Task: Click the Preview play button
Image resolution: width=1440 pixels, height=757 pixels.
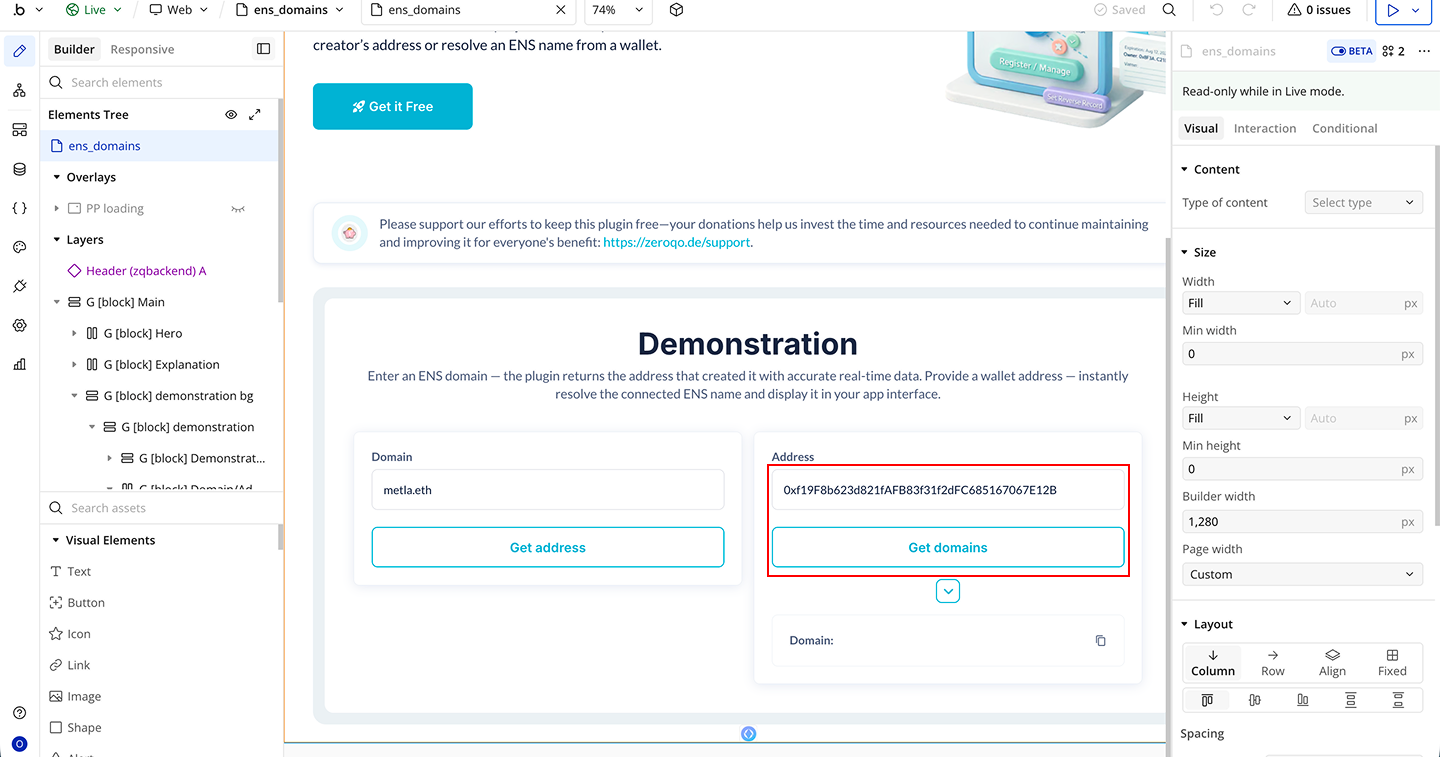Action: (1393, 10)
